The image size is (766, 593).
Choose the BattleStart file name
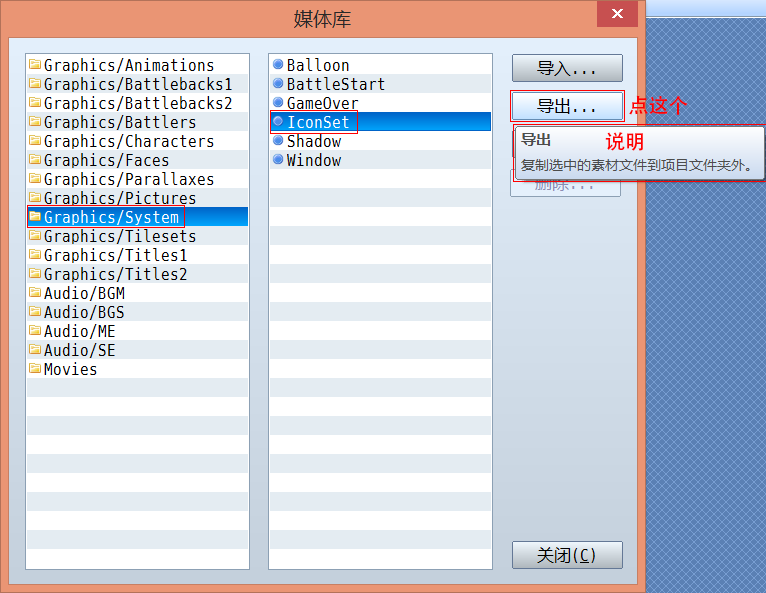coord(336,84)
